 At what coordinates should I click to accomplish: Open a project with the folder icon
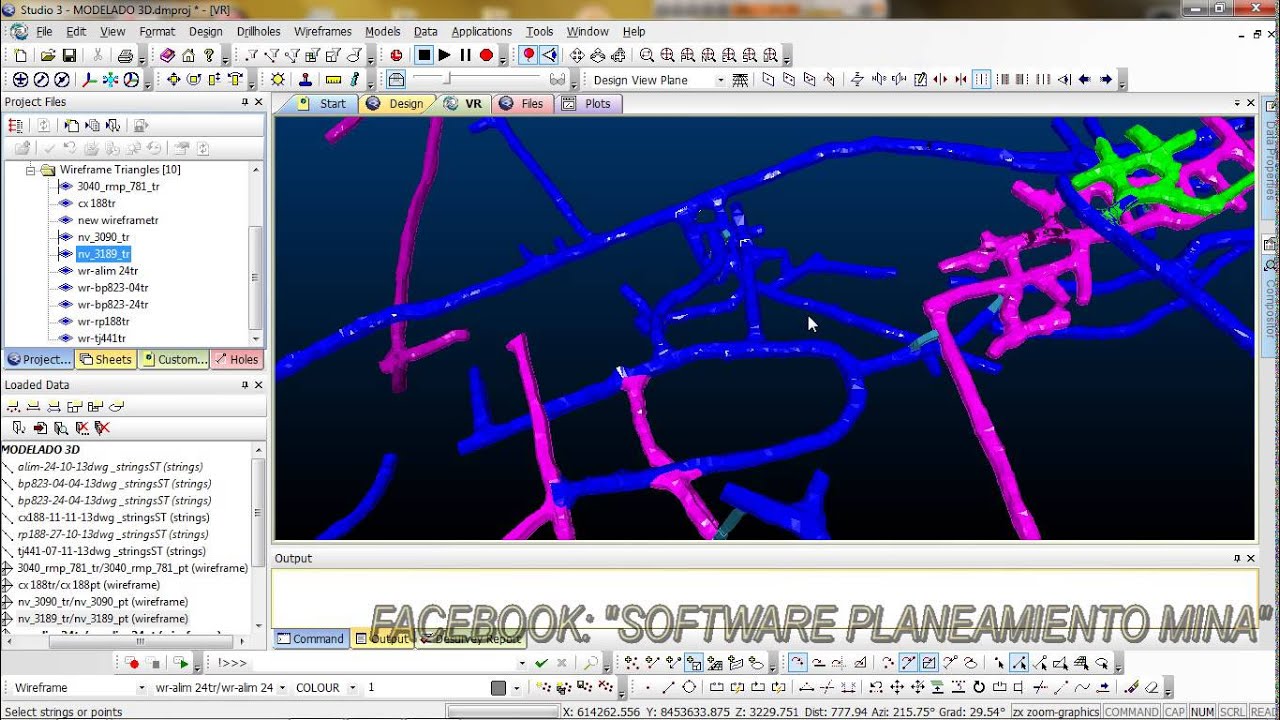point(48,55)
